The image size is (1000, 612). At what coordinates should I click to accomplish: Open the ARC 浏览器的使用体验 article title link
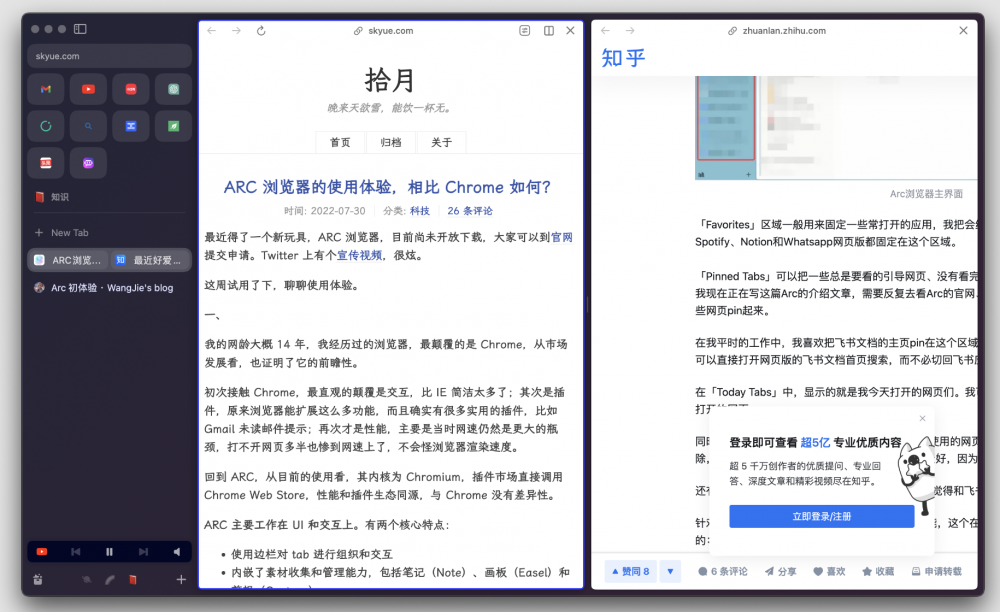pos(387,187)
